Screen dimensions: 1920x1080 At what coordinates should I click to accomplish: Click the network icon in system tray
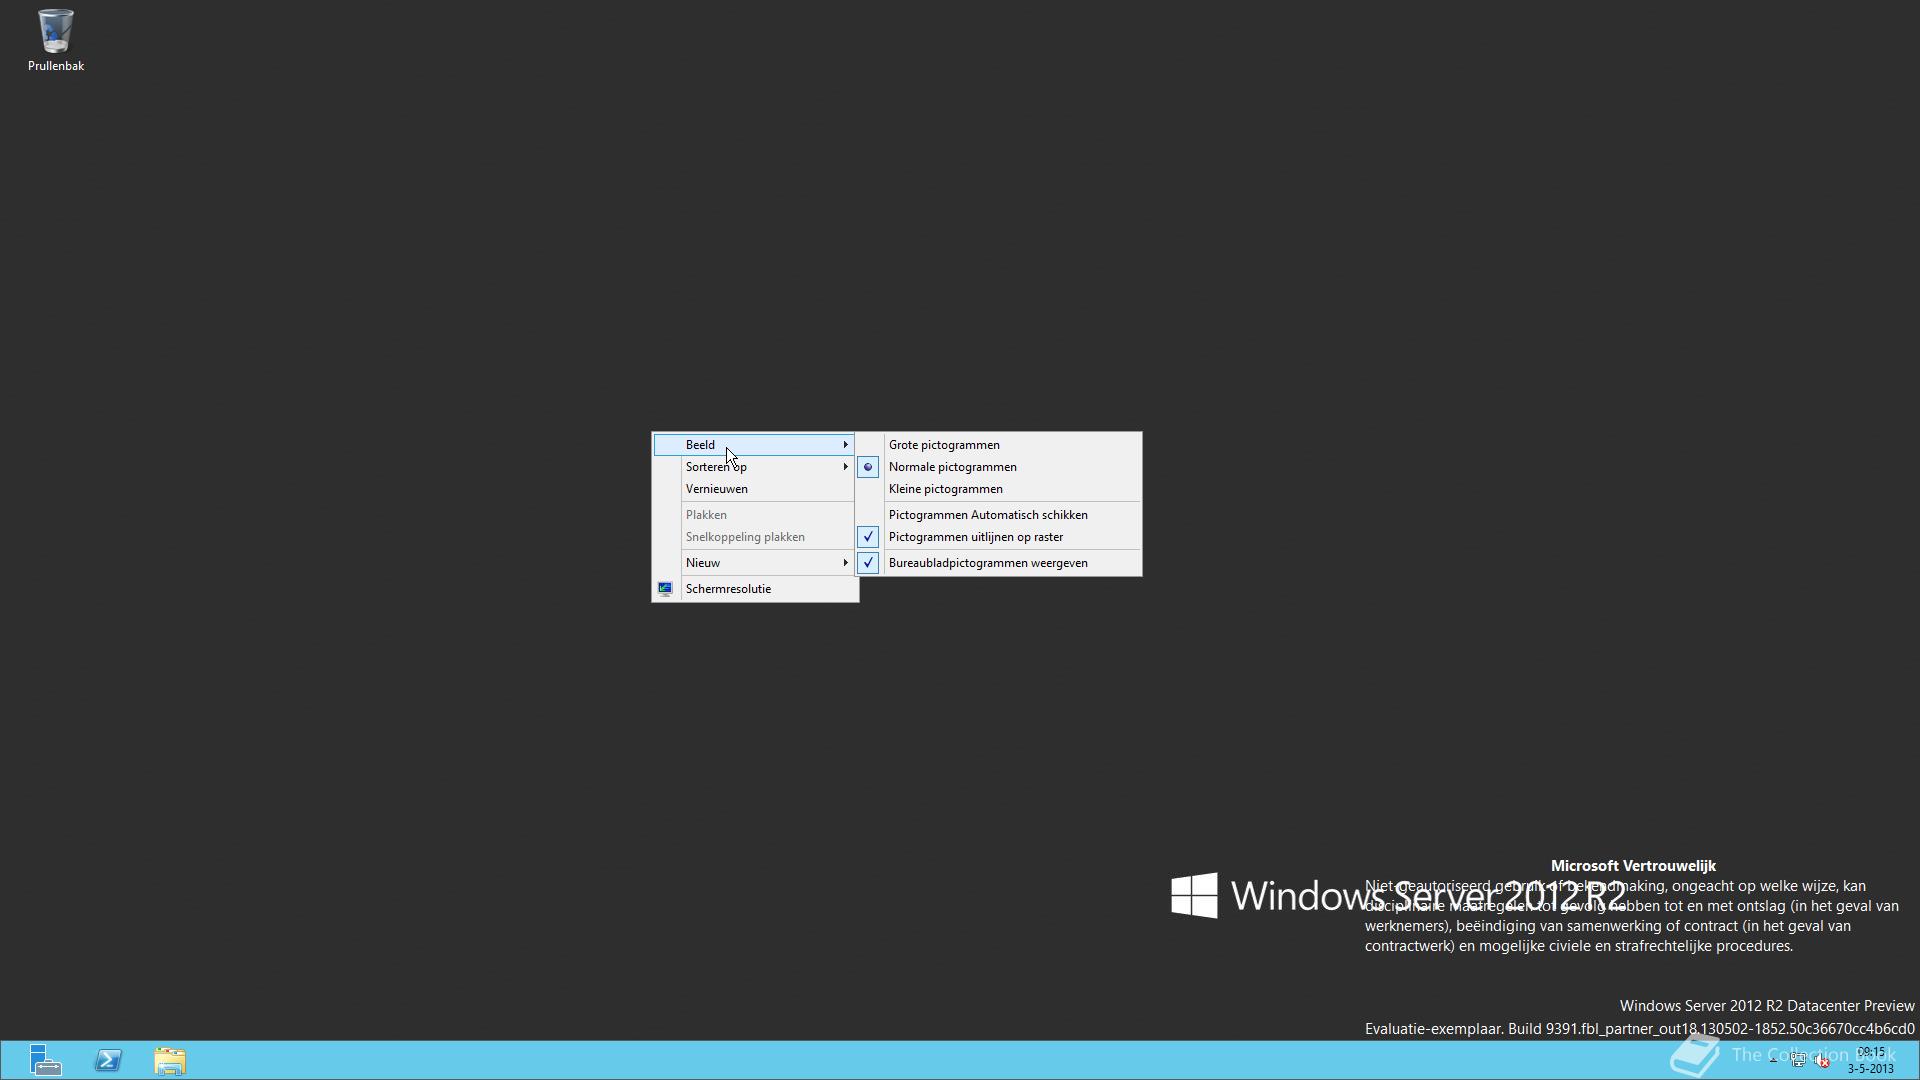pos(1798,1061)
